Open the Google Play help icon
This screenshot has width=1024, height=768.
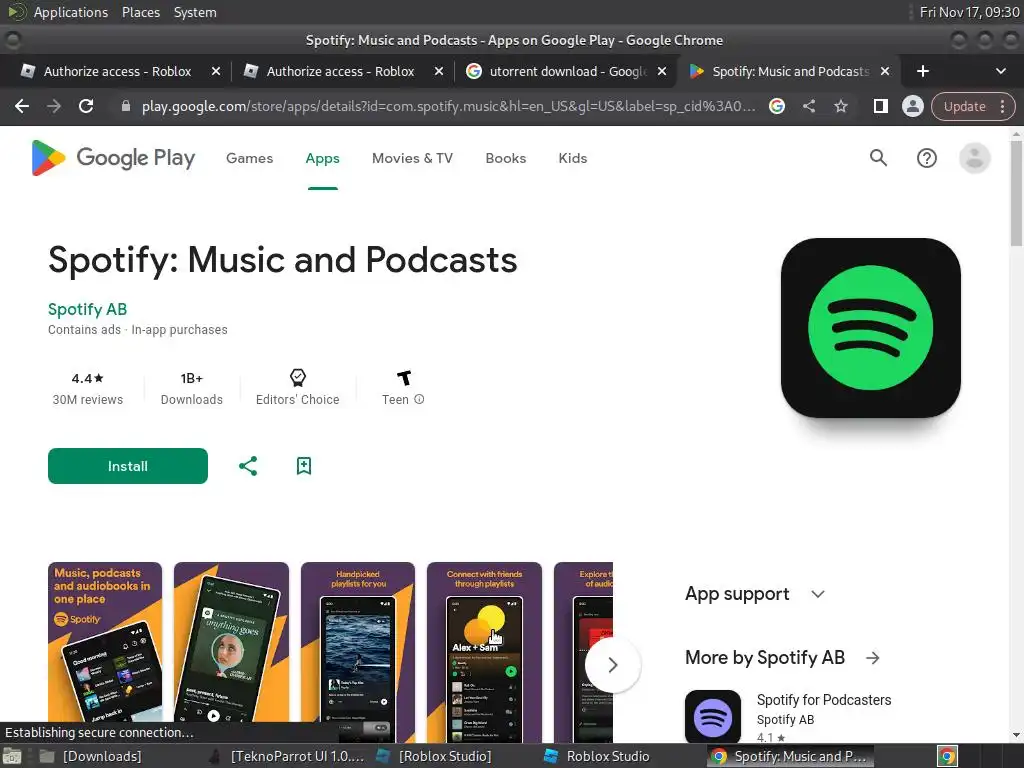pos(926,158)
